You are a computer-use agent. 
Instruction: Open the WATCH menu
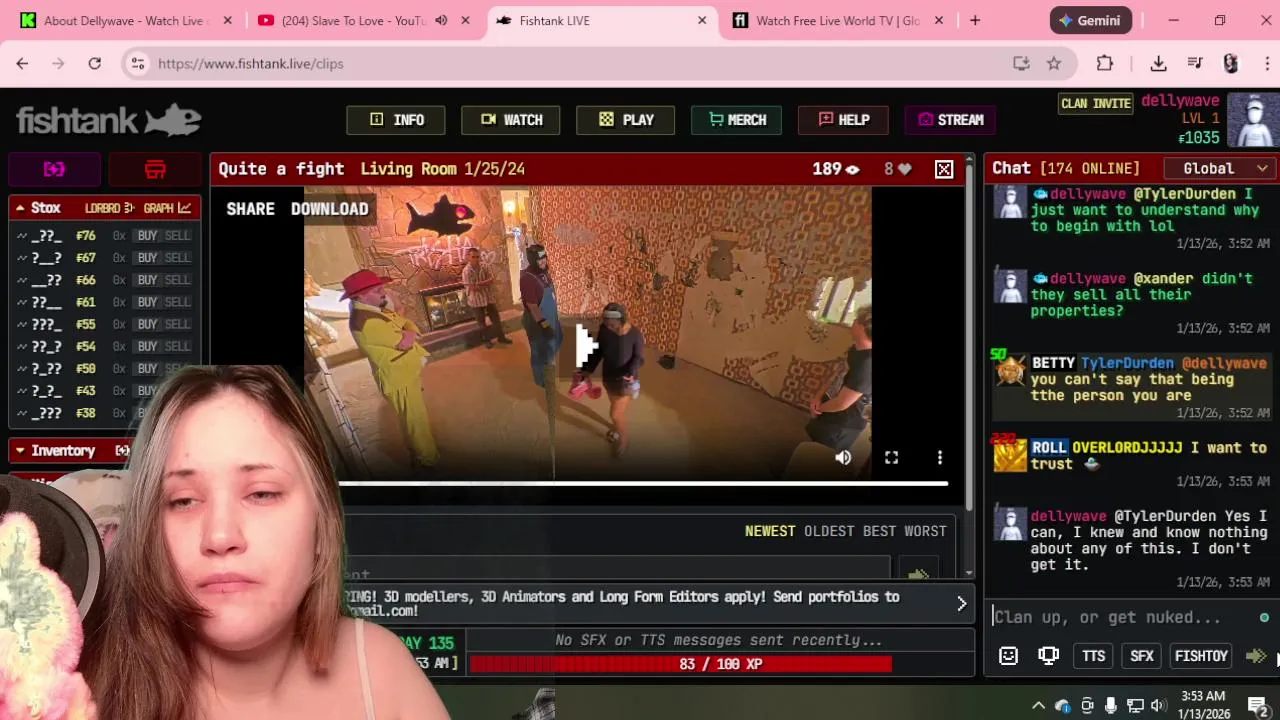click(x=511, y=120)
